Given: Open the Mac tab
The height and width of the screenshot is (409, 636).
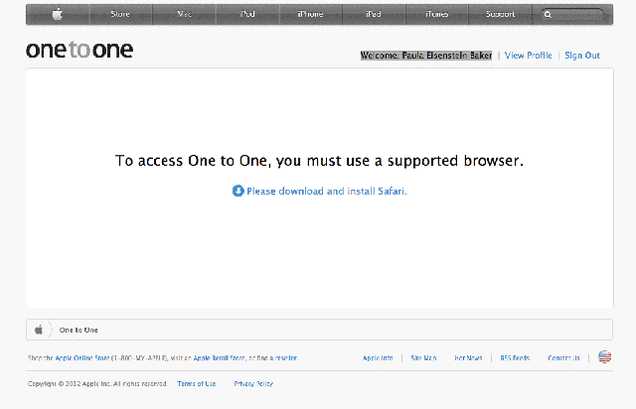Looking at the screenshot, I should [x=184, y=14].
